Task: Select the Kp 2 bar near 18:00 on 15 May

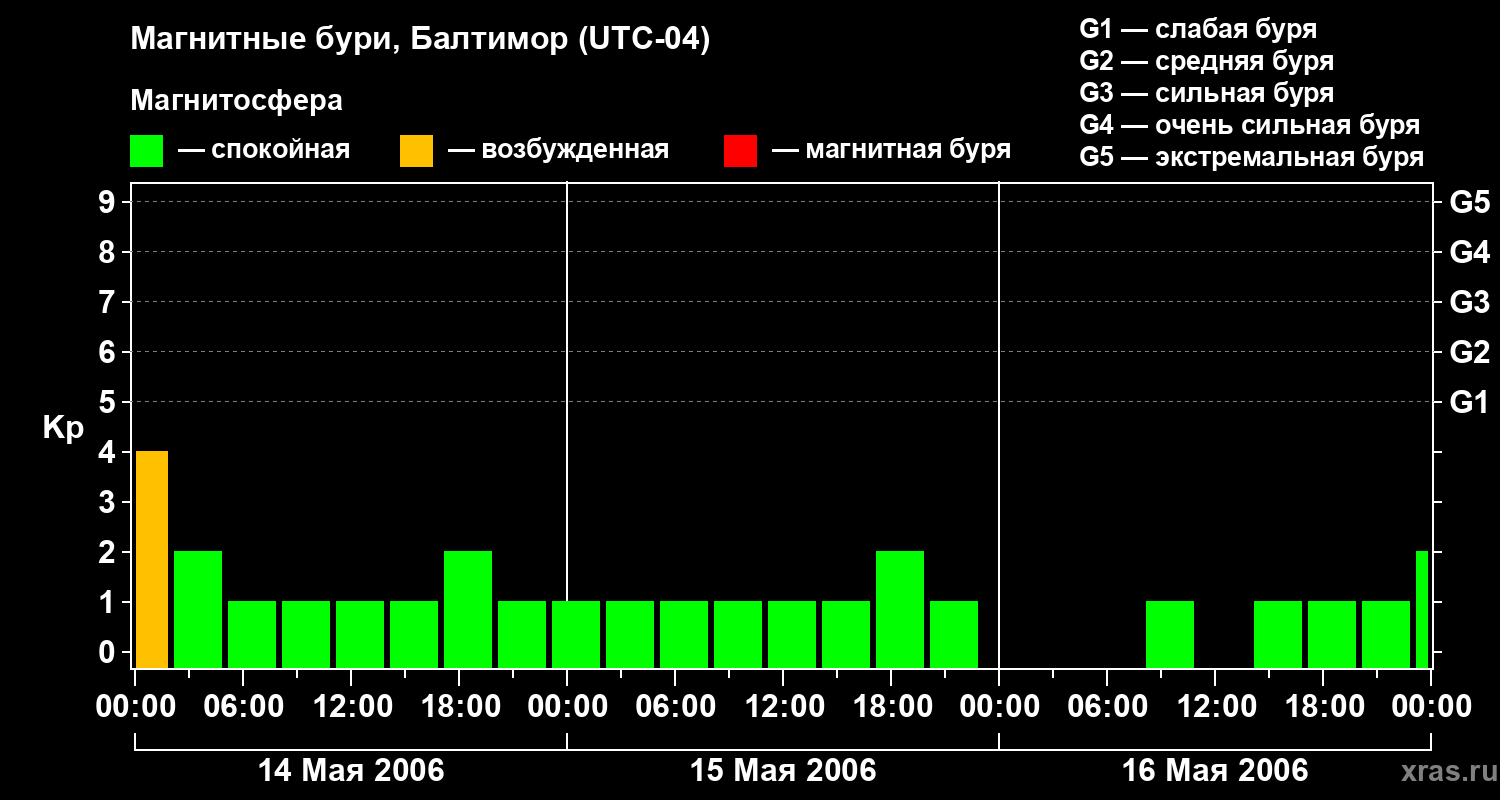Action: tap(900, 610)
